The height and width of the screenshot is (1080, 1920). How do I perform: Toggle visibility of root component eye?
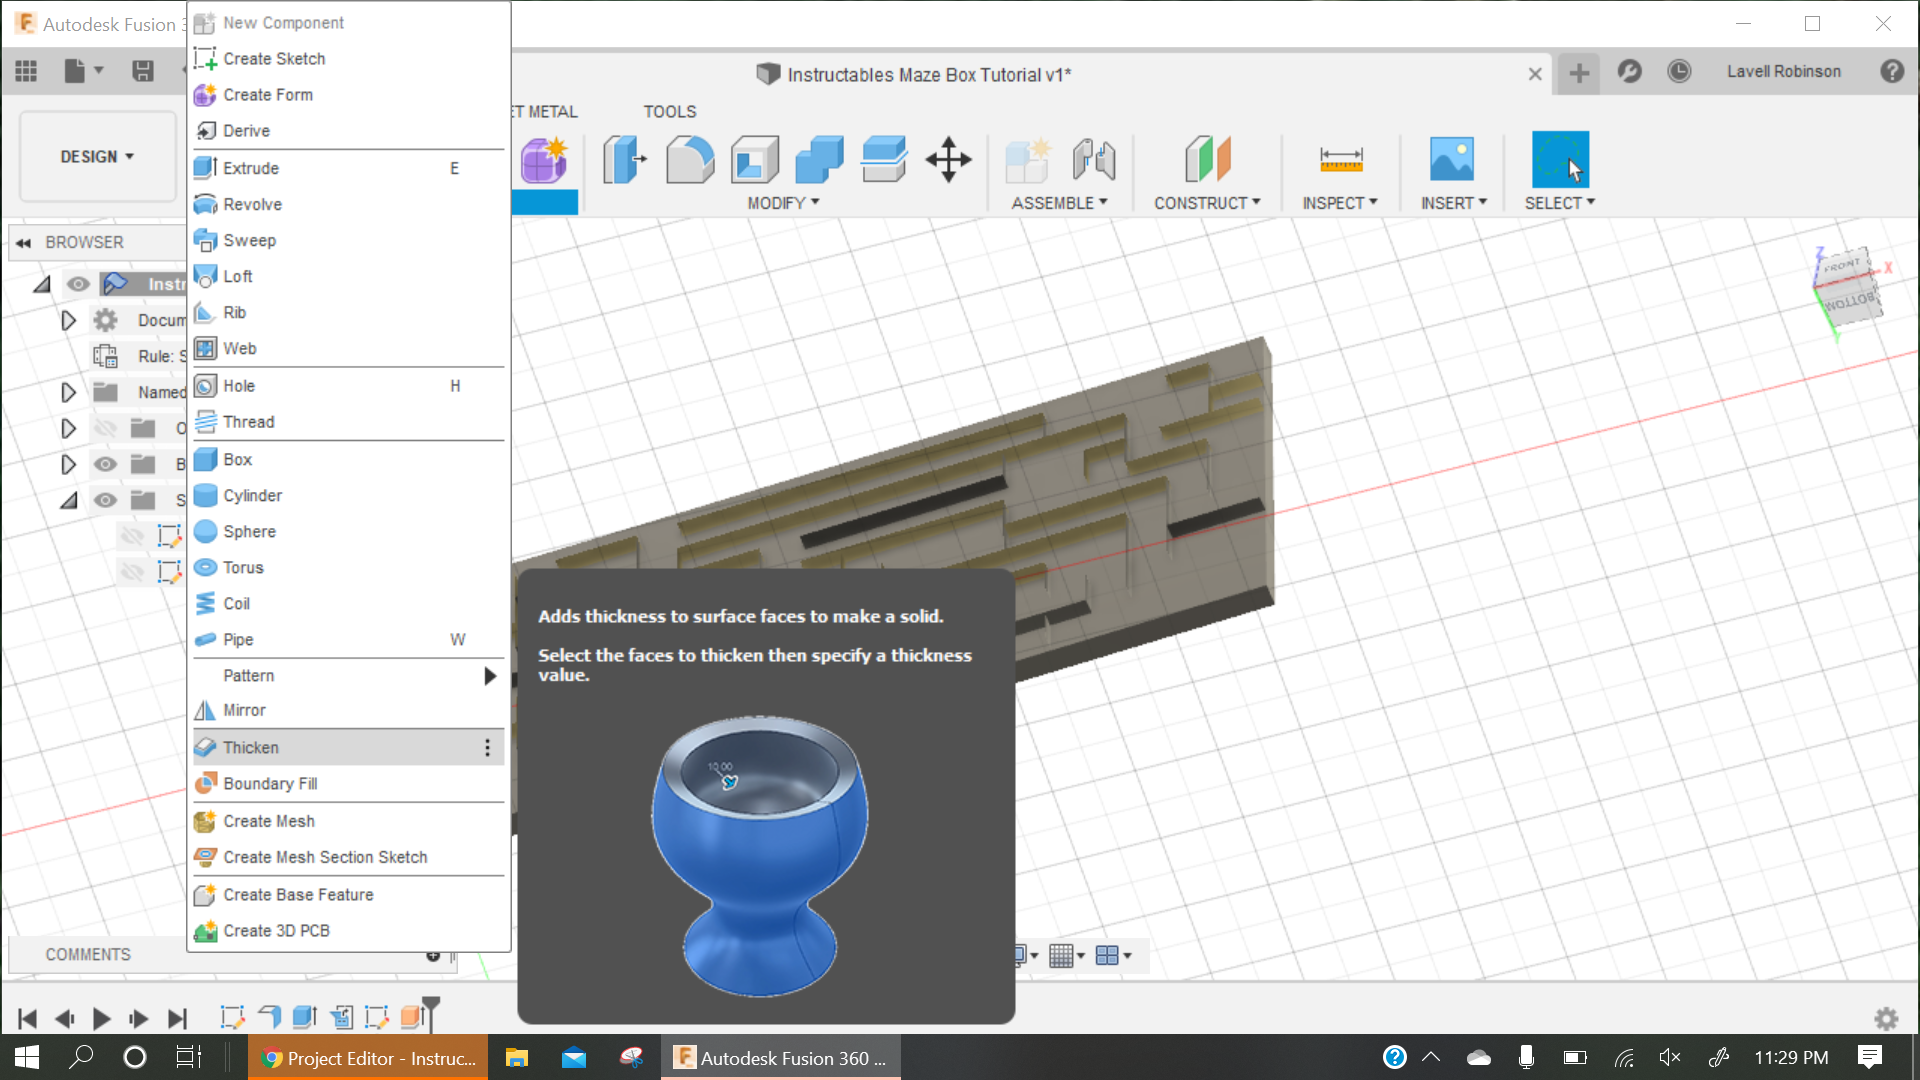click(x=78, y=284)
